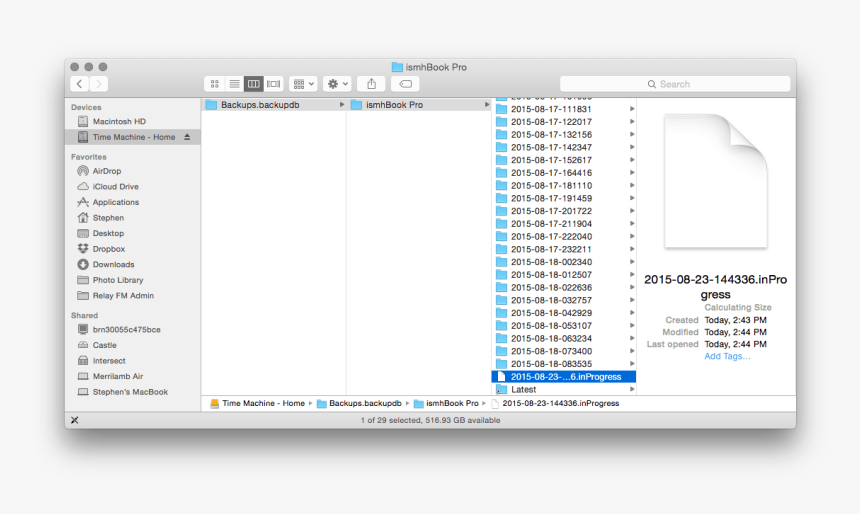This screenshot has height=514, width=860.
Task: Open Applications folder in sidebar
Action: (132, 202)
